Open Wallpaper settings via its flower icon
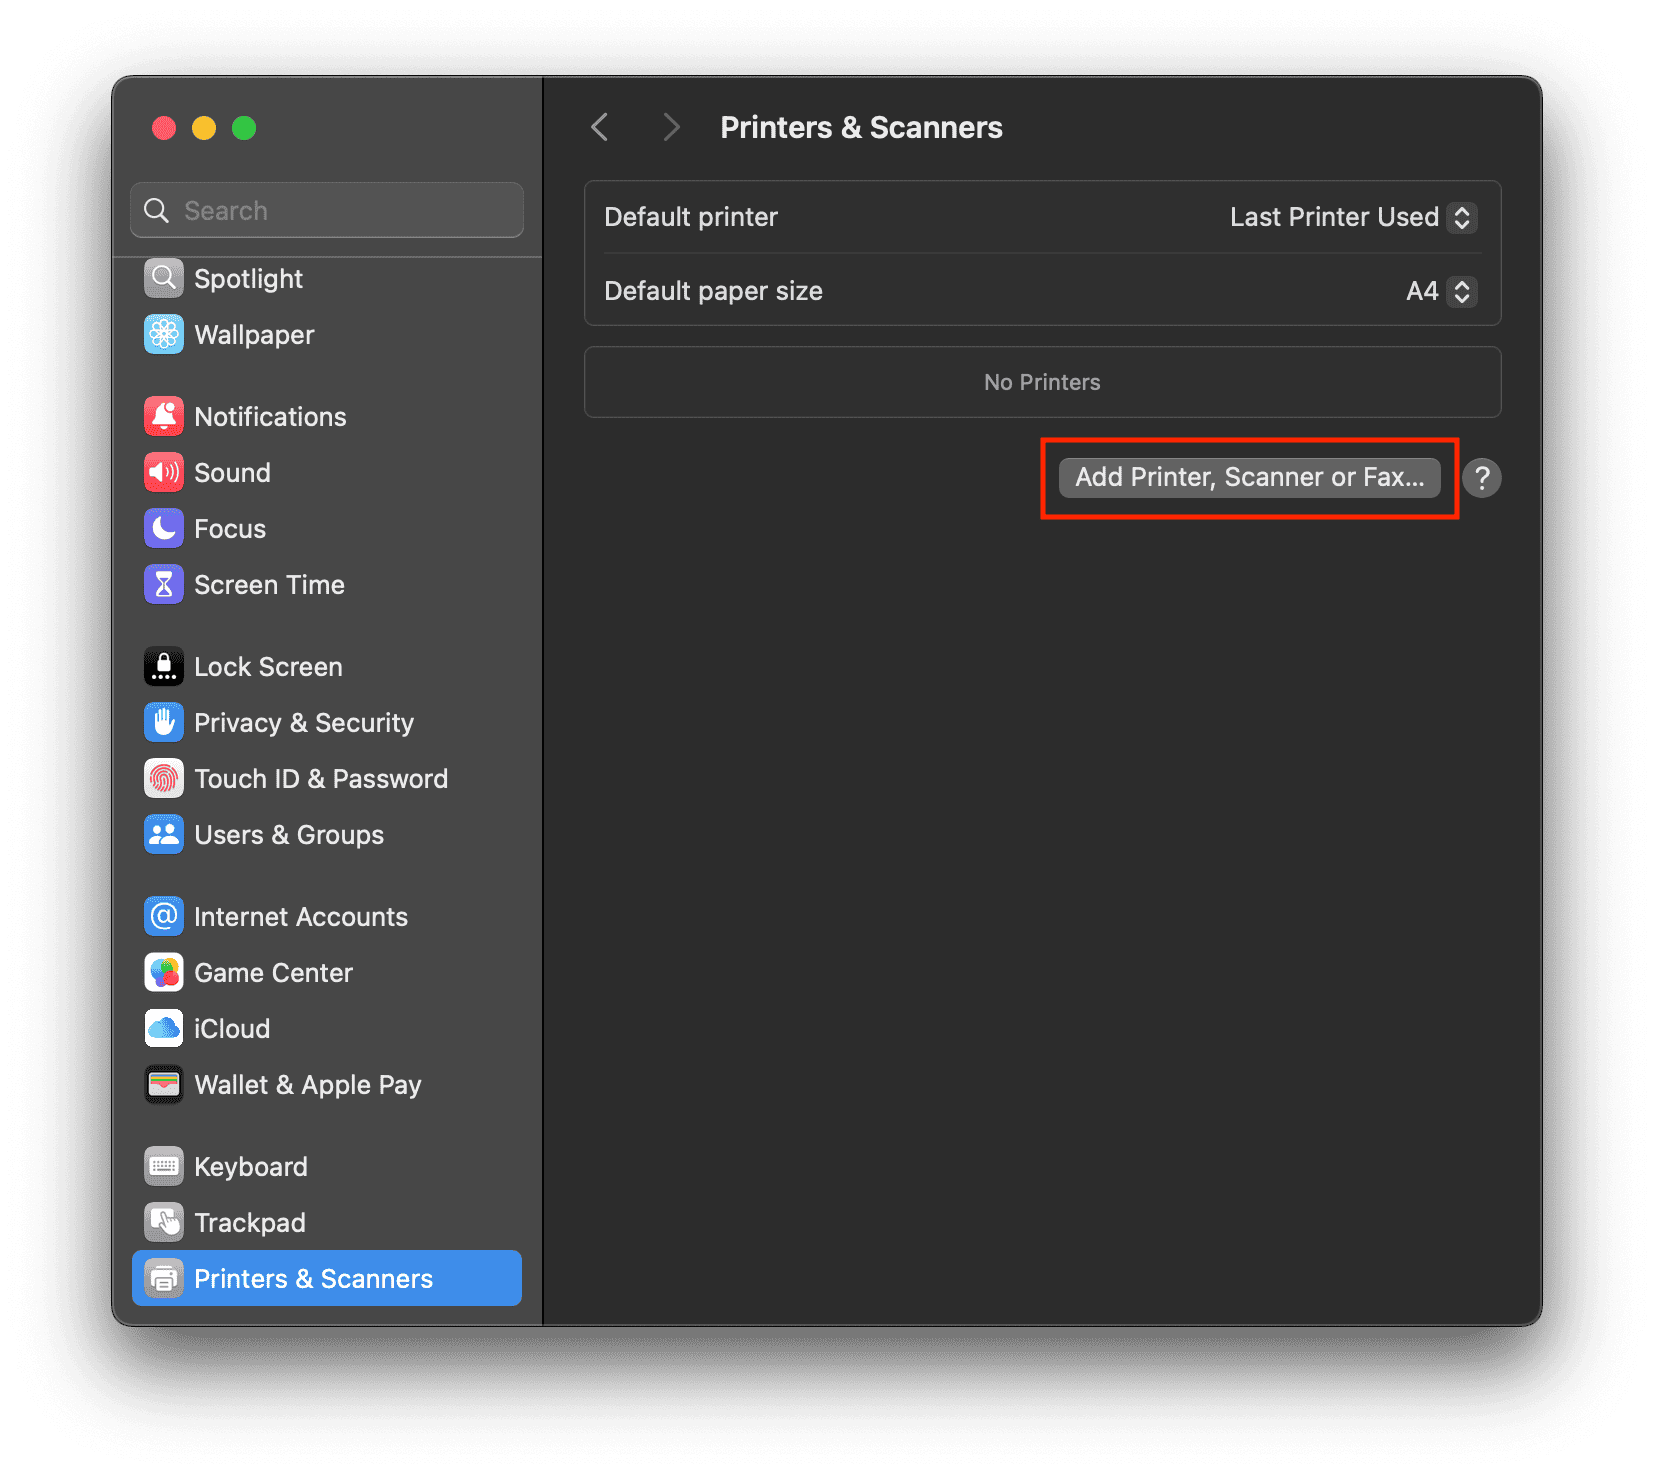The image size is (1654, 1474). point(164,335)
